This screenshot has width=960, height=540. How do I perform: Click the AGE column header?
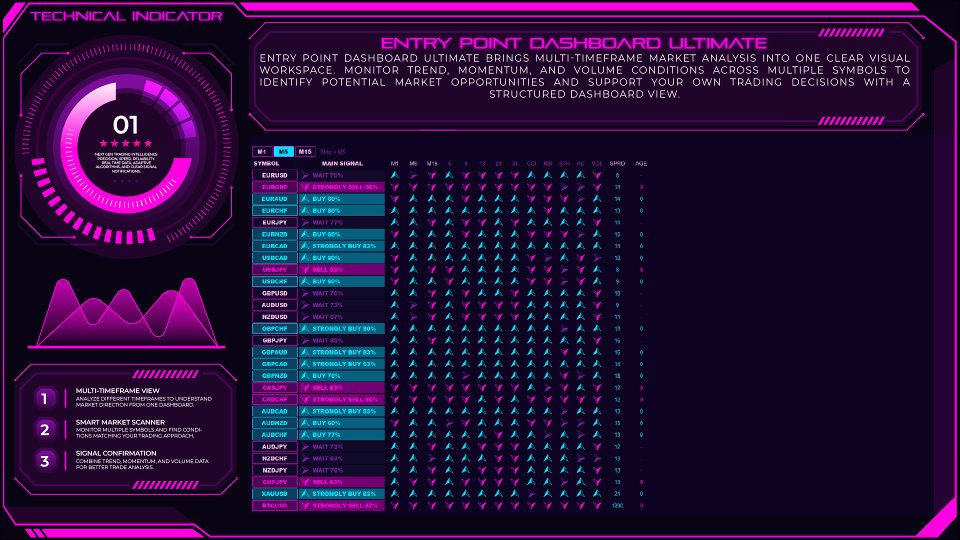[641, 163]
